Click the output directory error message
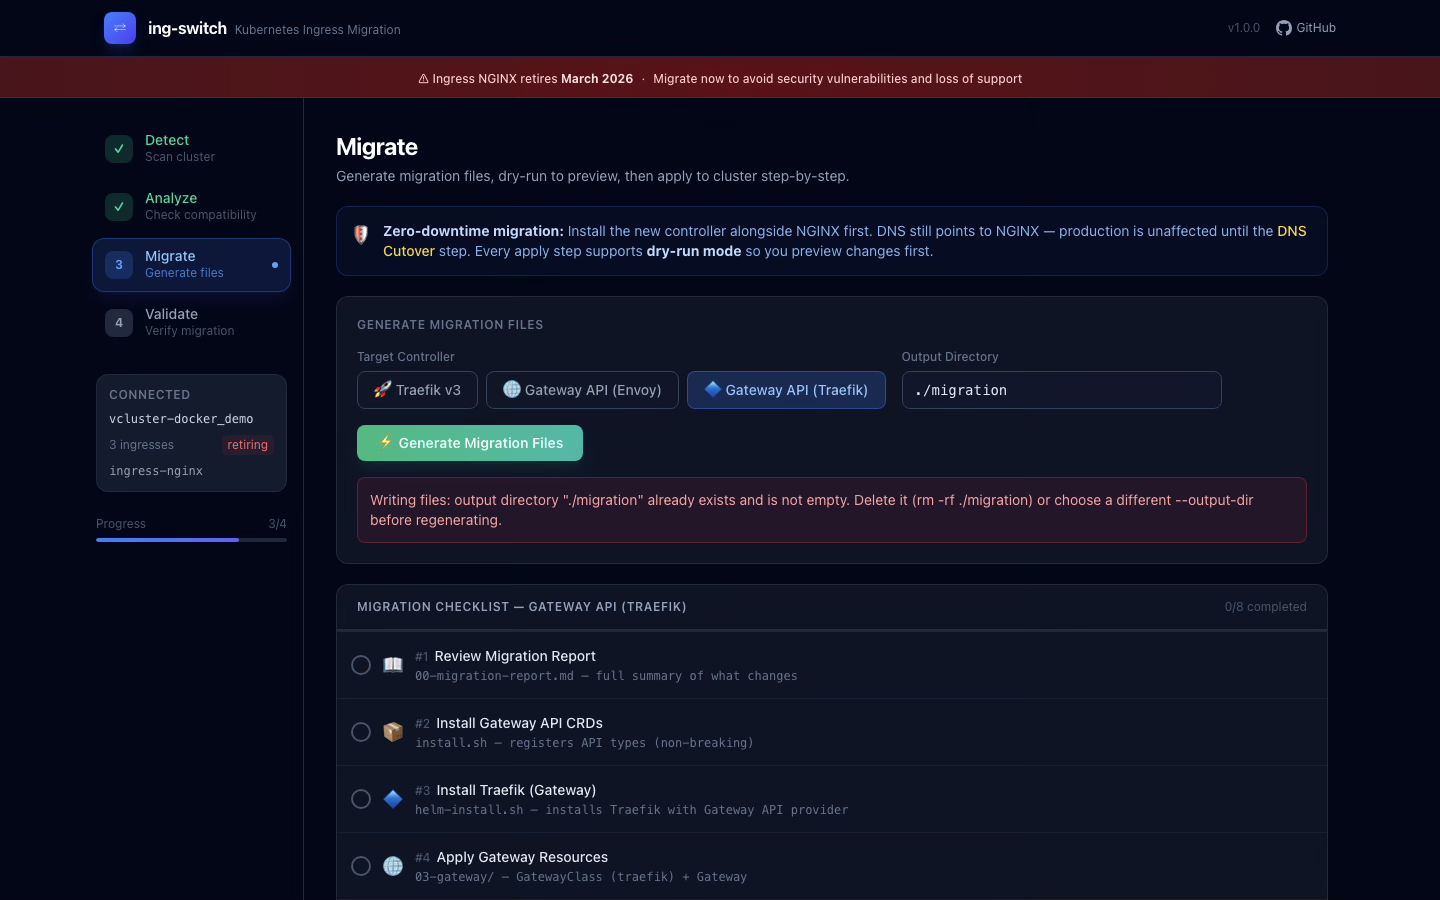 [x=832, y=510]
